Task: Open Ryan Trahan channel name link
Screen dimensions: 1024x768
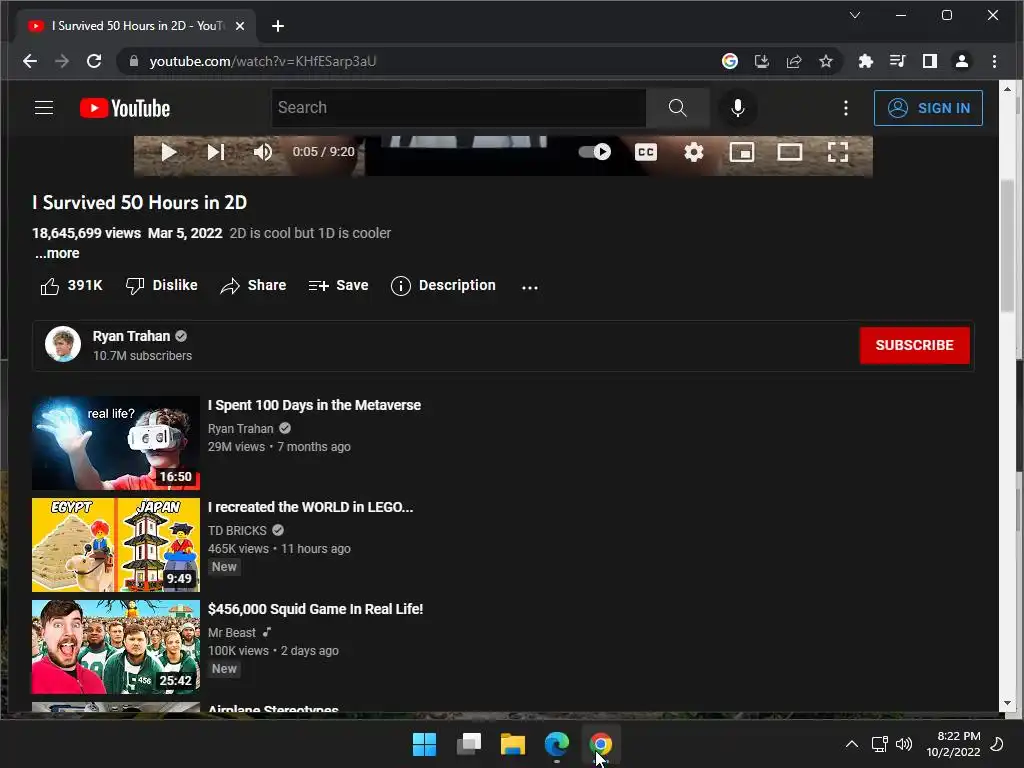Action: pos(131,336)
